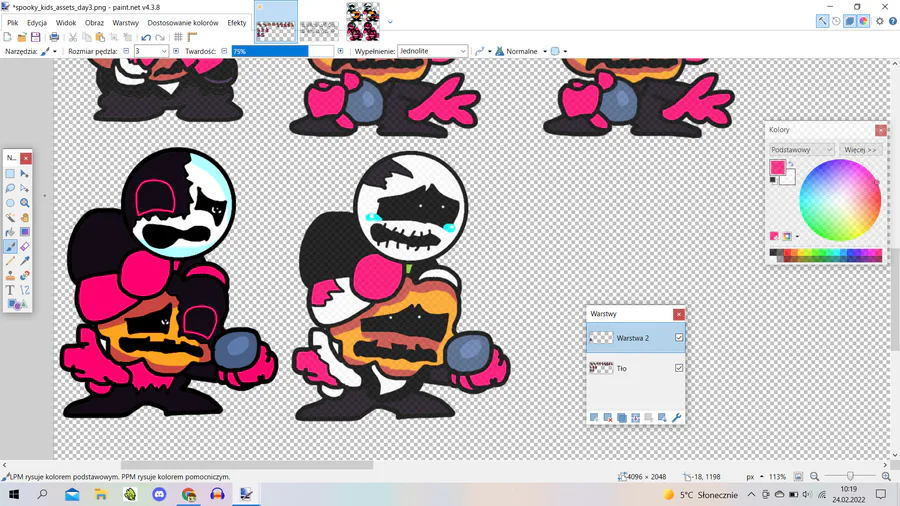This screenshot has width=900, height=506.
Task: Select the Line/Curve tool
Action: point(25,290)
